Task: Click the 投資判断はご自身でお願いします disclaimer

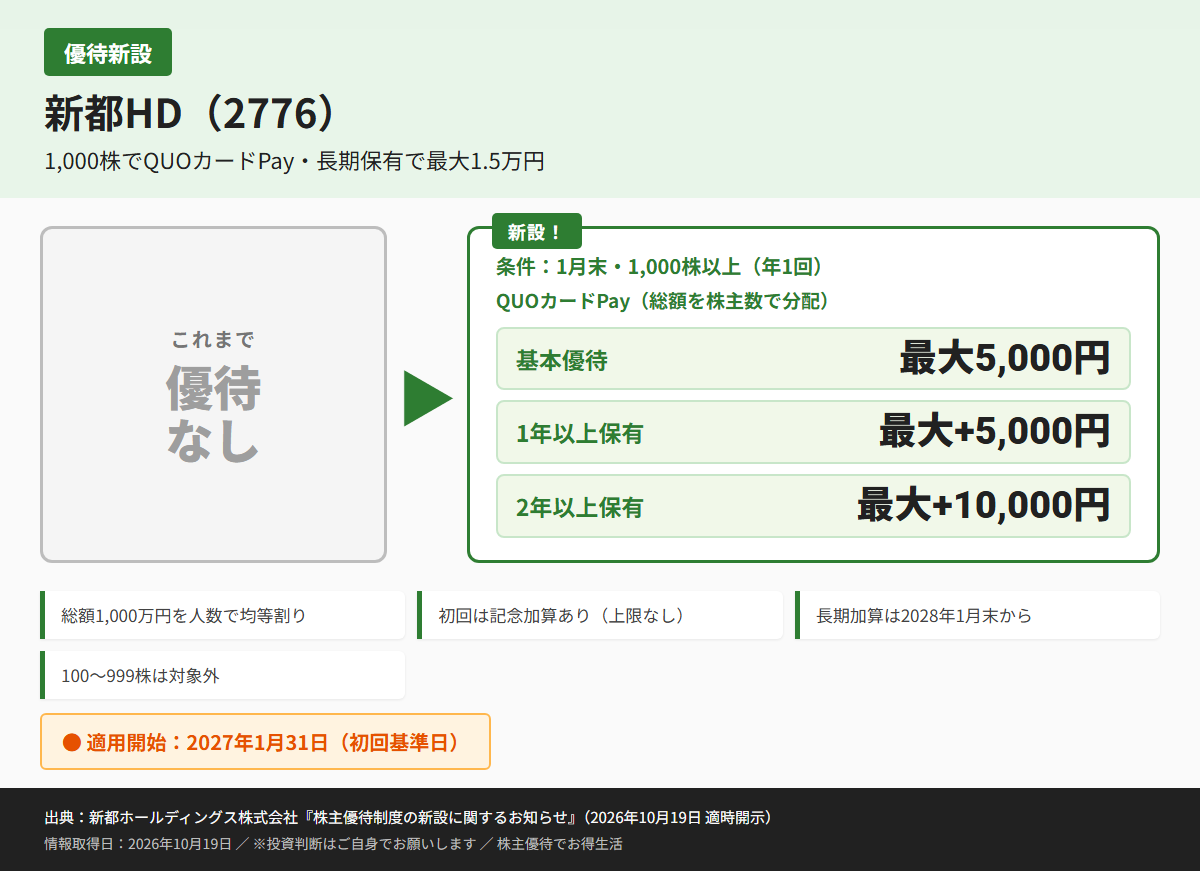Action: (364, 844)
